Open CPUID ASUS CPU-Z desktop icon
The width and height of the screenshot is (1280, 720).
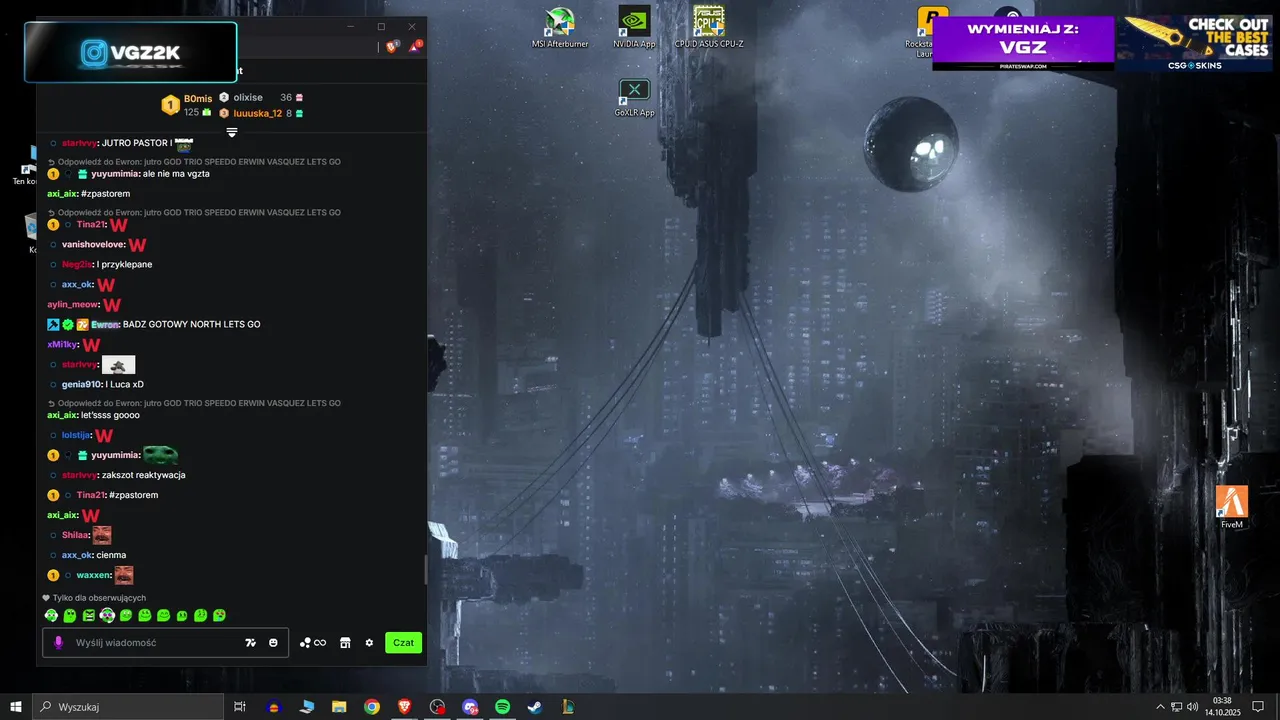(x=709, y=27)
